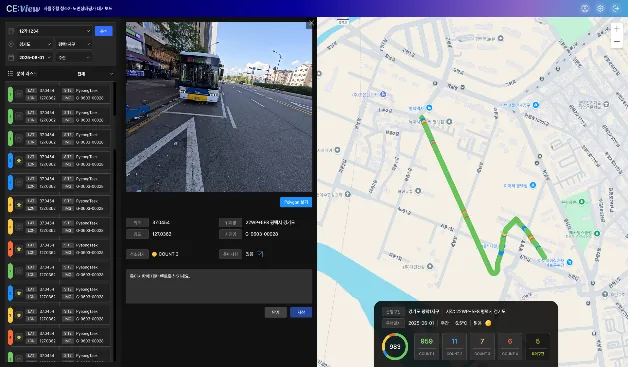
Task: Click the gray POI marker near the river
Action: (430, 266)
